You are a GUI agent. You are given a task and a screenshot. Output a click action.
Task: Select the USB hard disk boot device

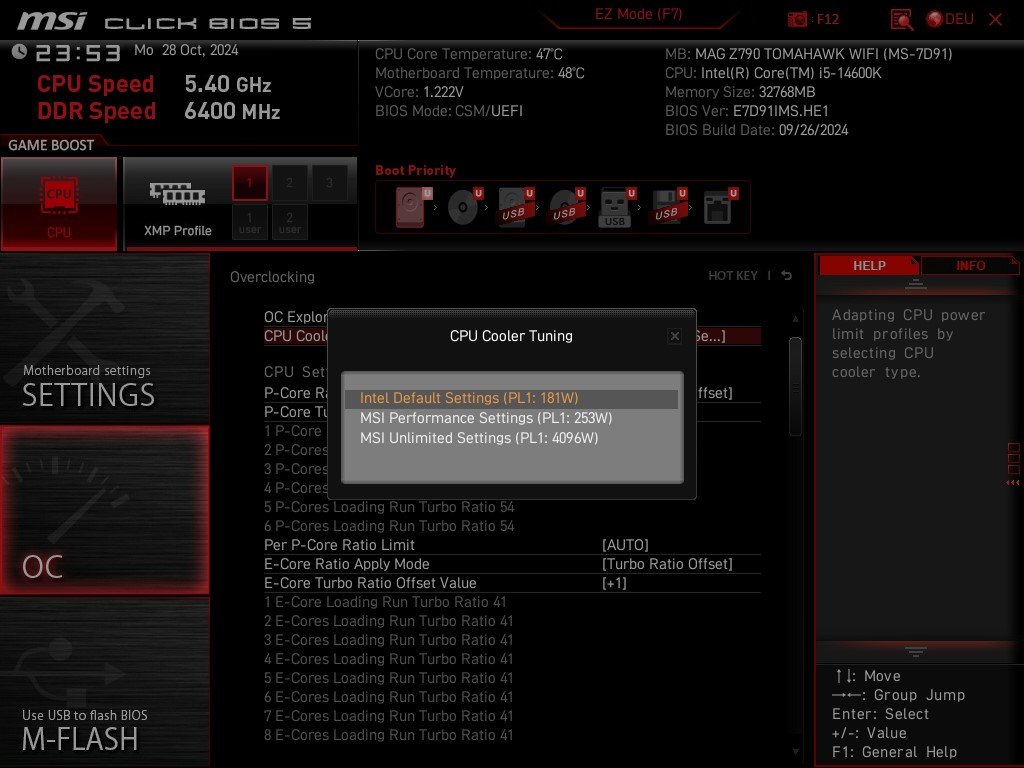(515, 207)
